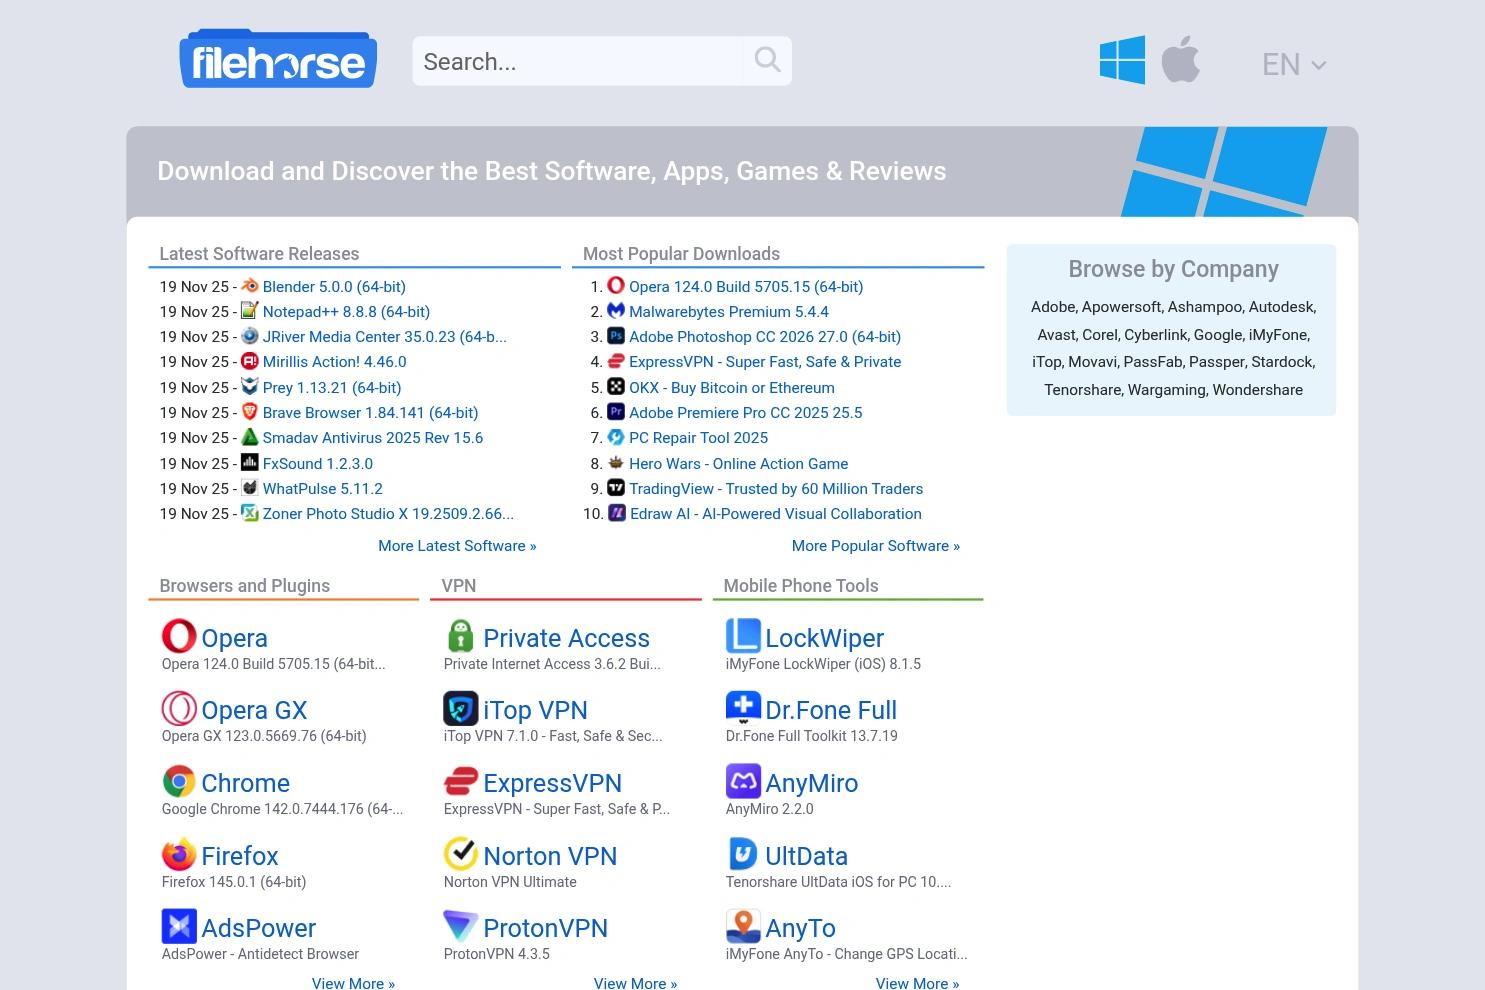Image resolution: width=1485 pixels, height=990 pixels.
Task: View more Mobile Phone Tools
Action: tap(917, 983)
